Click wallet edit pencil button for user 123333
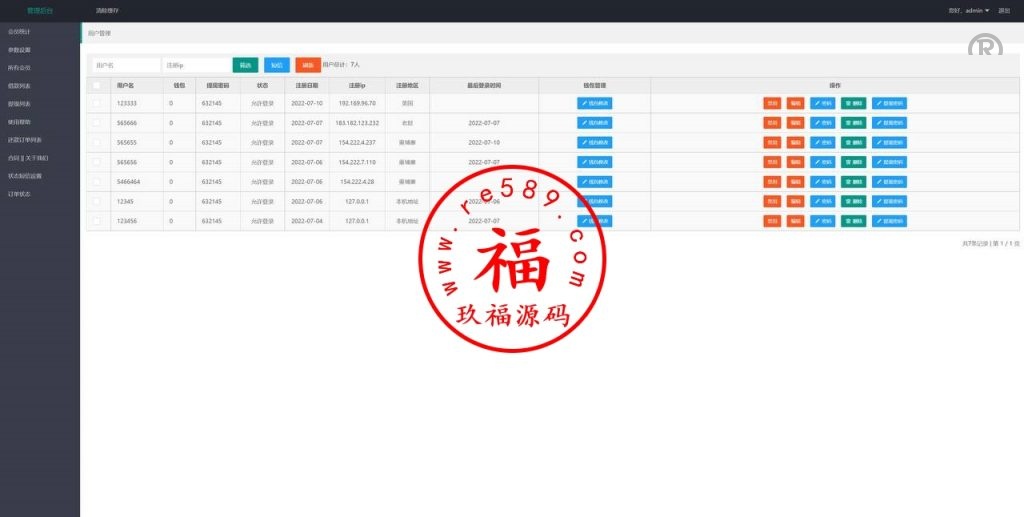Image resolution: width=1024 pixels, height=517 pixels. tap(594, 103)
